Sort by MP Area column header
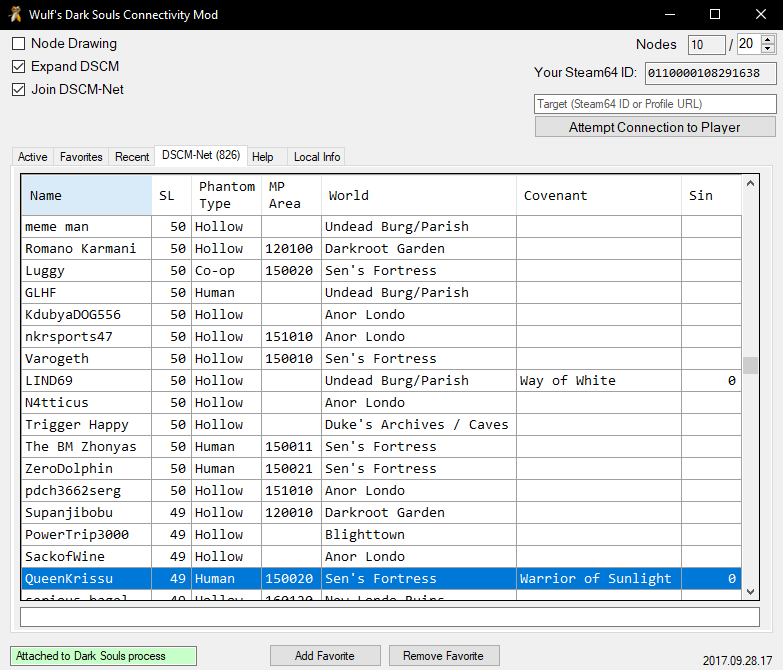The width and height of the screenshot is (783, 670). 291,195
